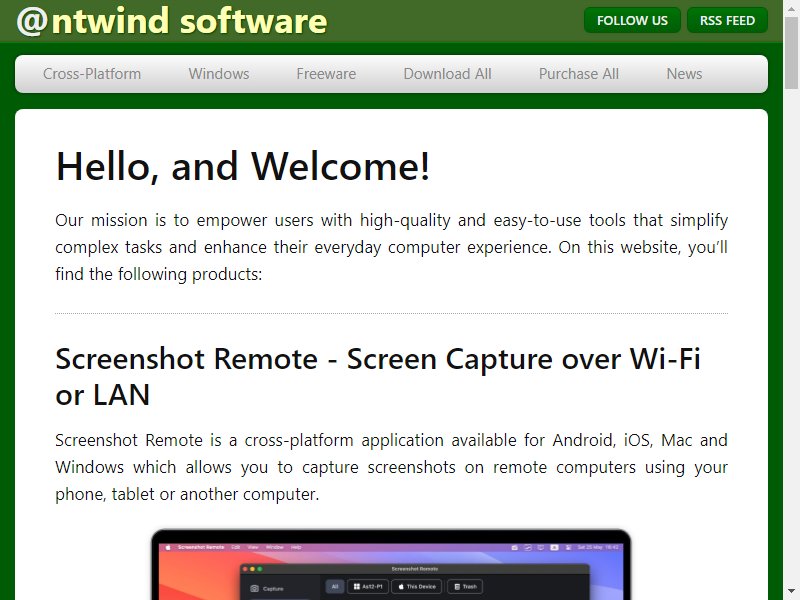Open the @ntwind software site logo

click(x=171, y=21)
